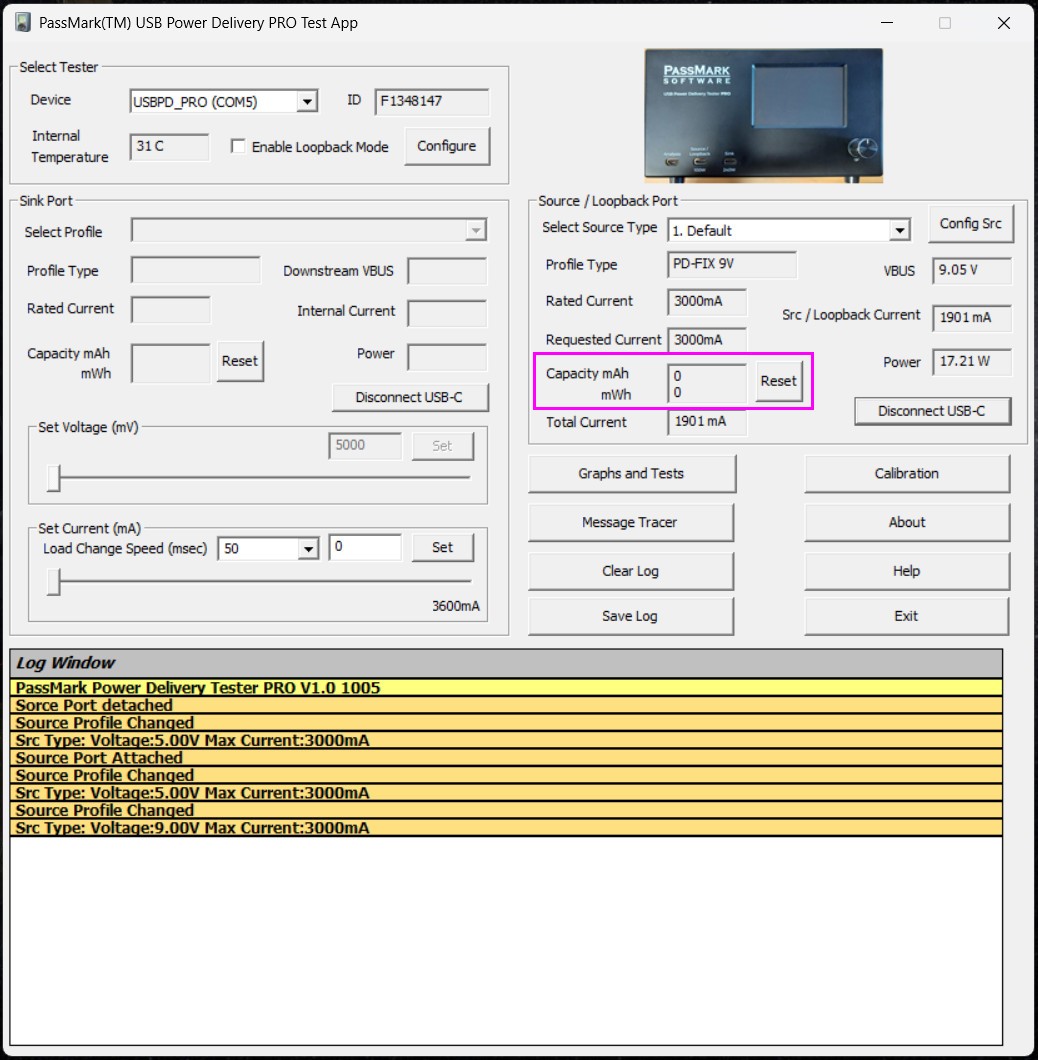Select log line 'Src Type: Voltage:9.00V Max Current:3000mA'
The height and width of the screenshot is (1060, 1038).
(x=506, y=828)
